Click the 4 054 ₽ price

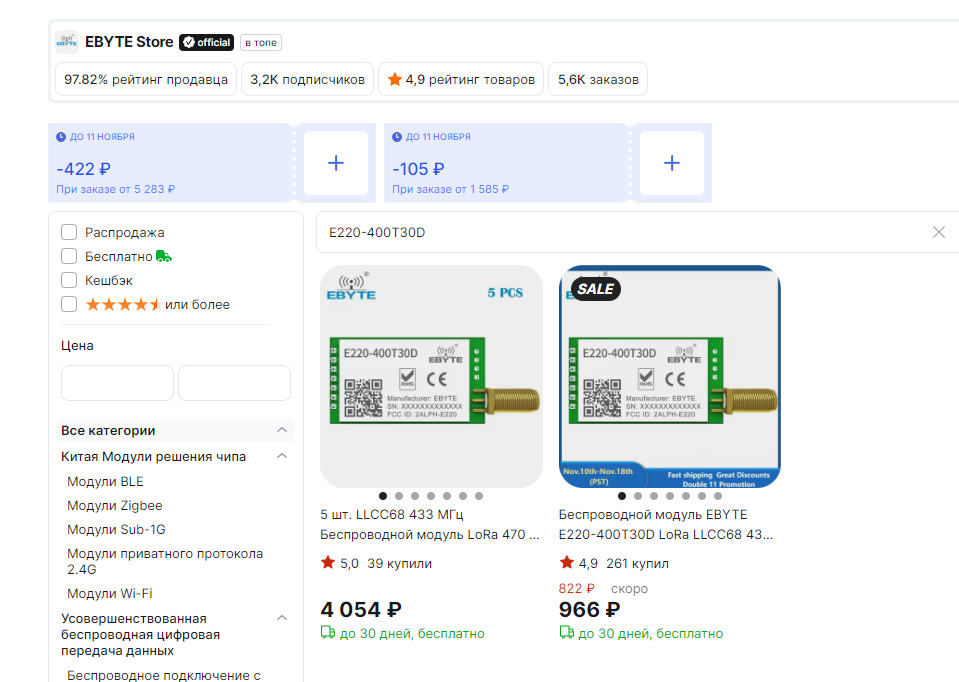click(x=361, y=609)
